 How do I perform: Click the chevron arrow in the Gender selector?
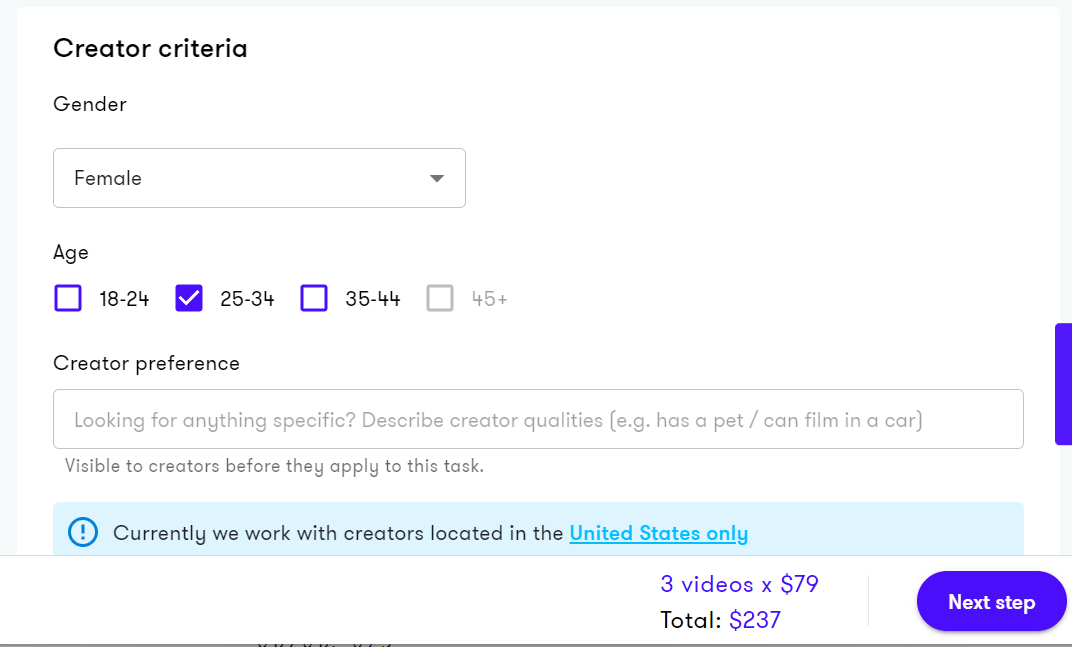[x=436, y=178]
